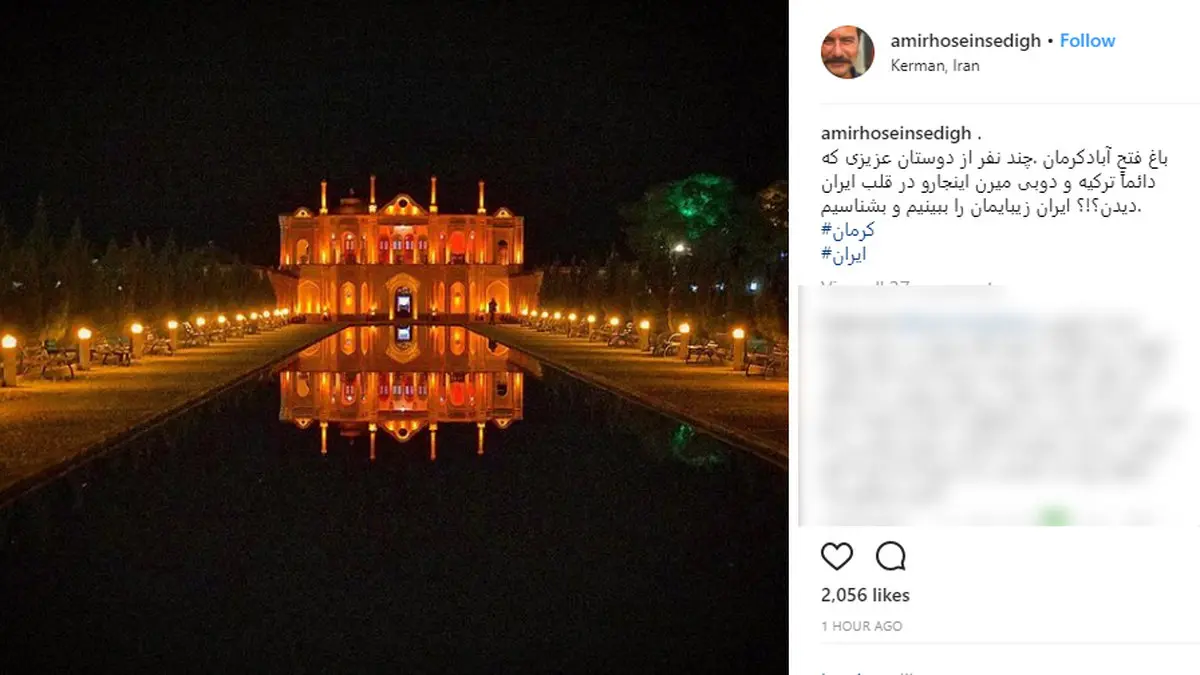View the 2,056 likes list
Image resolution: width=1200 pixels, height=675 pixels.
point(865,595)
